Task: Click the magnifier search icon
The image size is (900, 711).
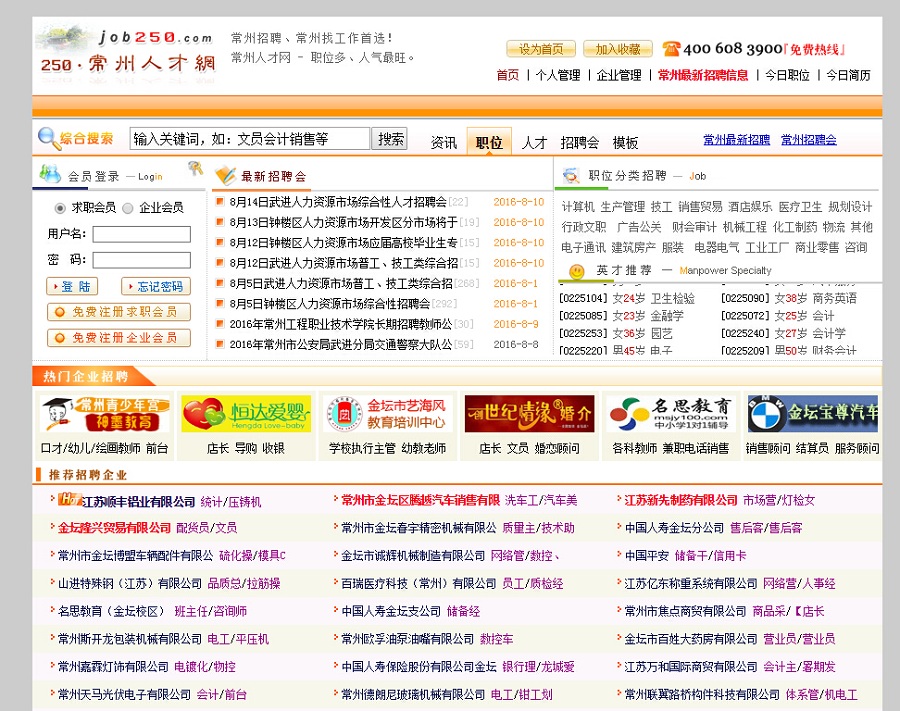Action: pyautogui.click(x=48, y=138)
